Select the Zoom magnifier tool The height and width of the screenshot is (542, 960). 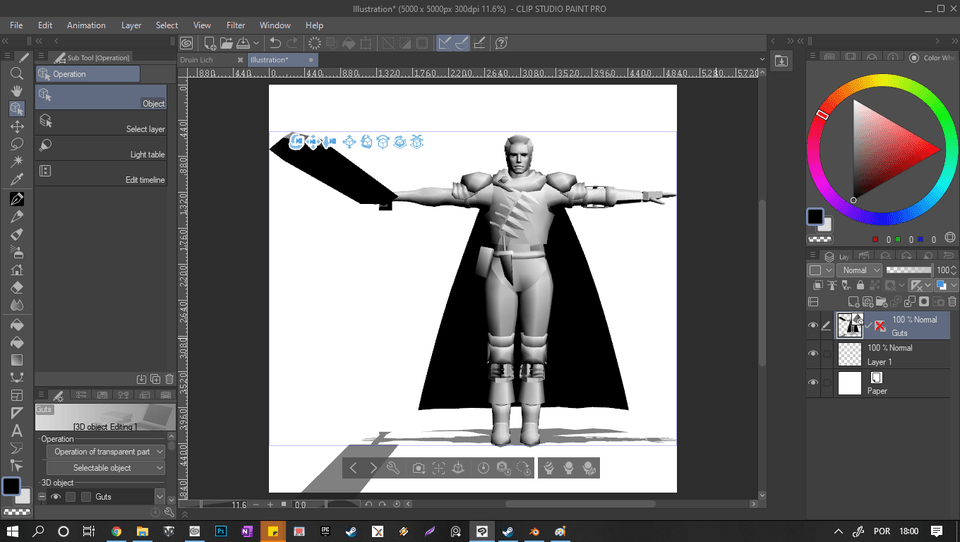[x=17, y=73]
